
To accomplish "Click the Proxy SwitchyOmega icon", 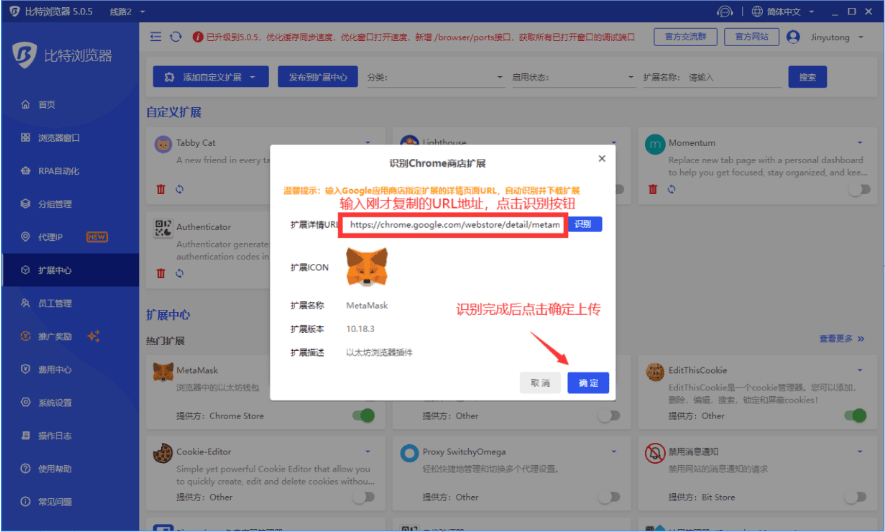I will pos(409,453).
